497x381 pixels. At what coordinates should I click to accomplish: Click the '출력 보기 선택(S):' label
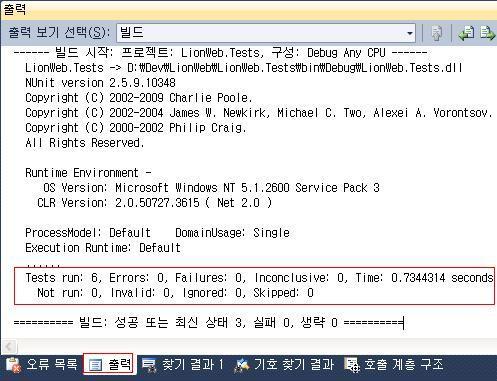click(x=59, y=33)
